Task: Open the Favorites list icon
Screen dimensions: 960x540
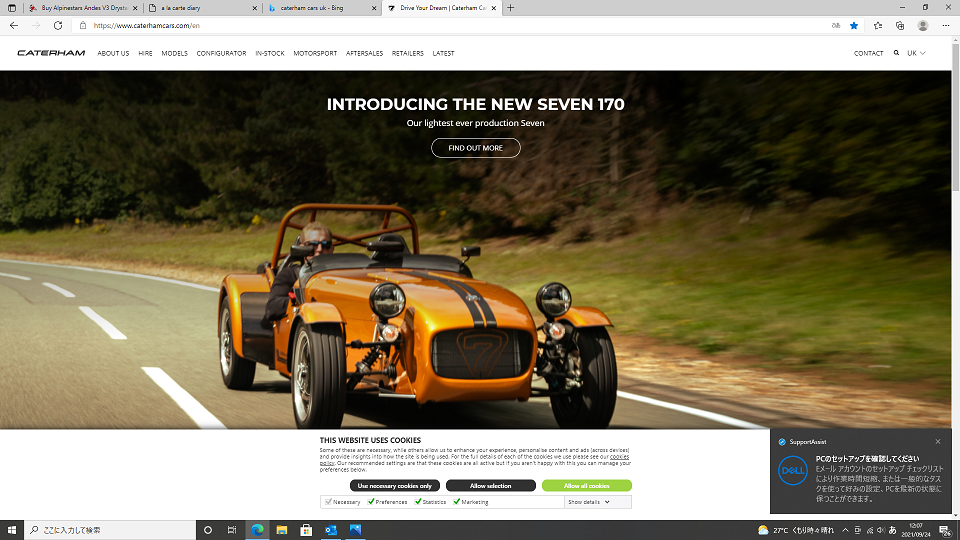Action: [877, 26]
